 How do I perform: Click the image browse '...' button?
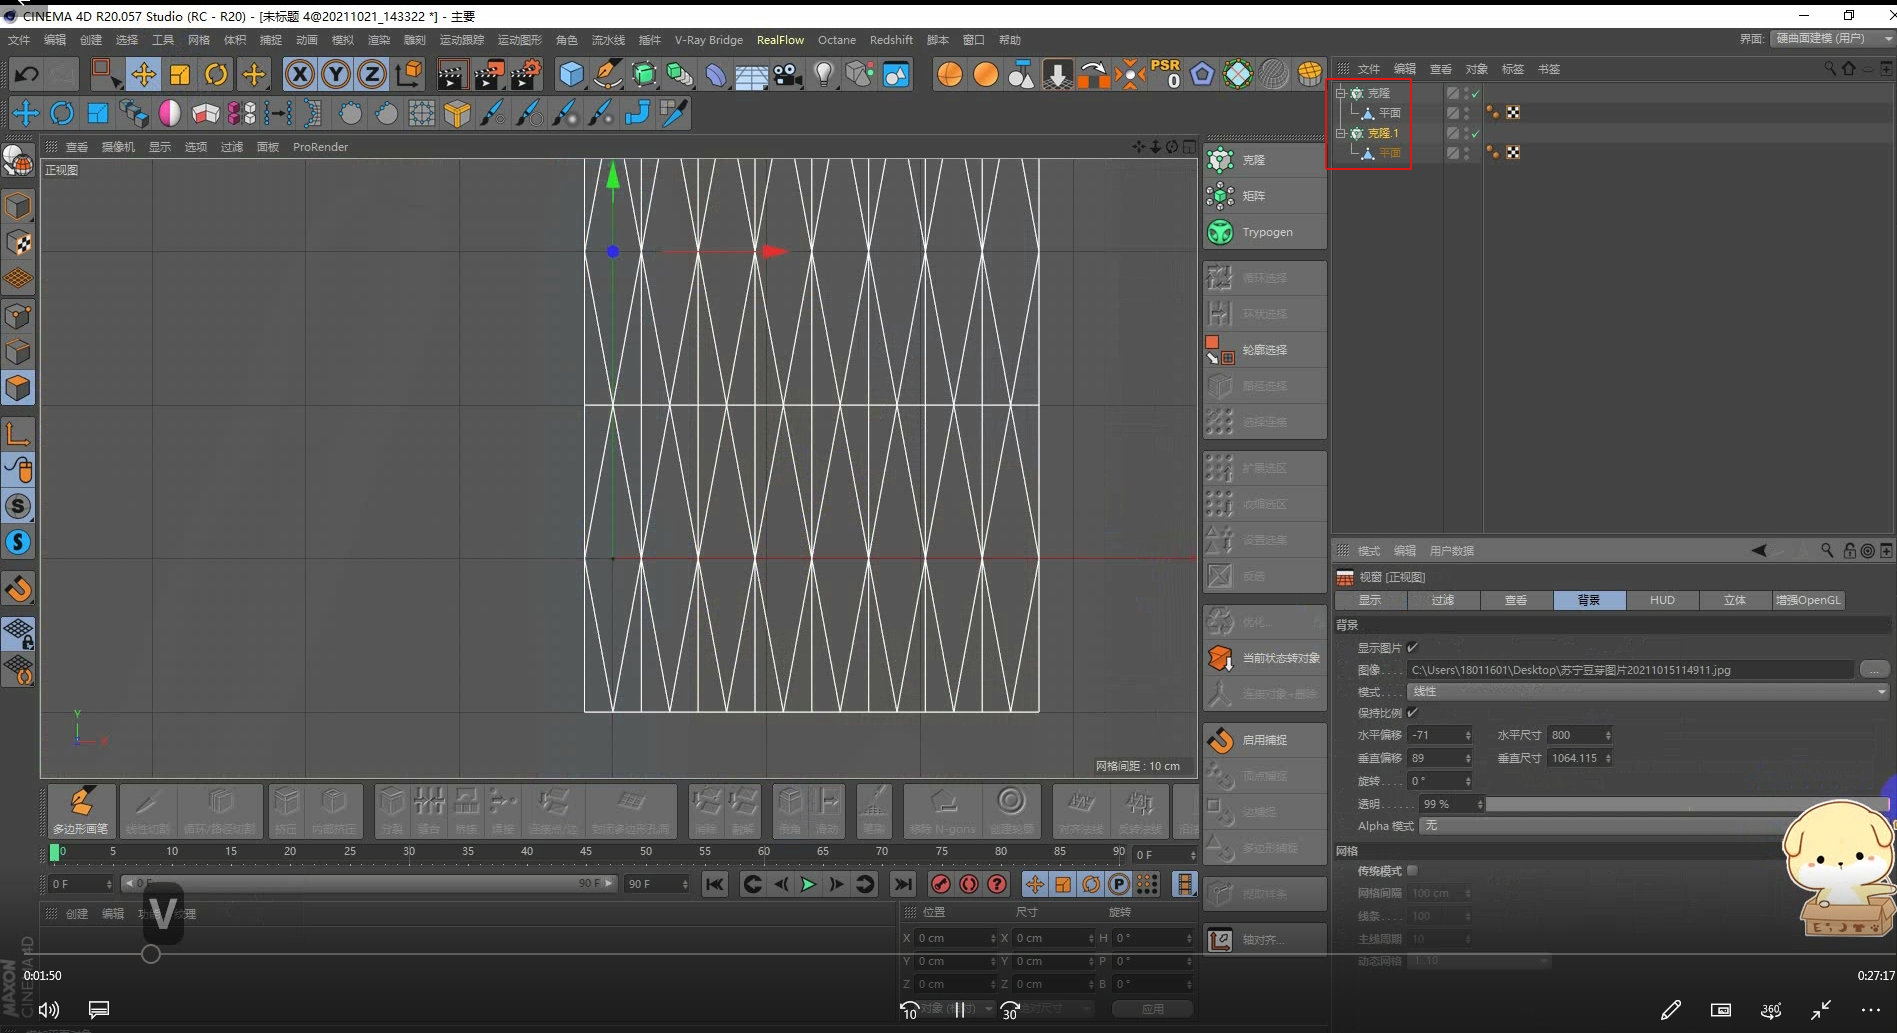pos(1874,670)
